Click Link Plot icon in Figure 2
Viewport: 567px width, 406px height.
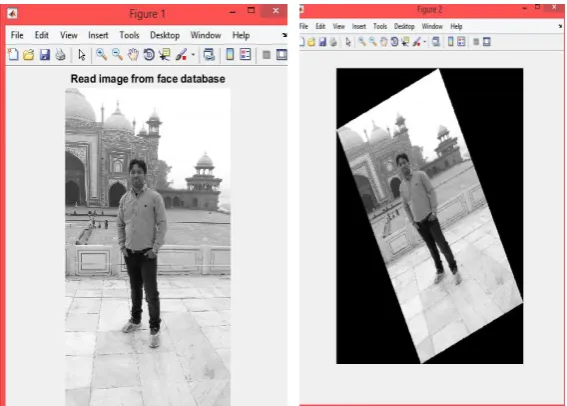pos(436,42)
